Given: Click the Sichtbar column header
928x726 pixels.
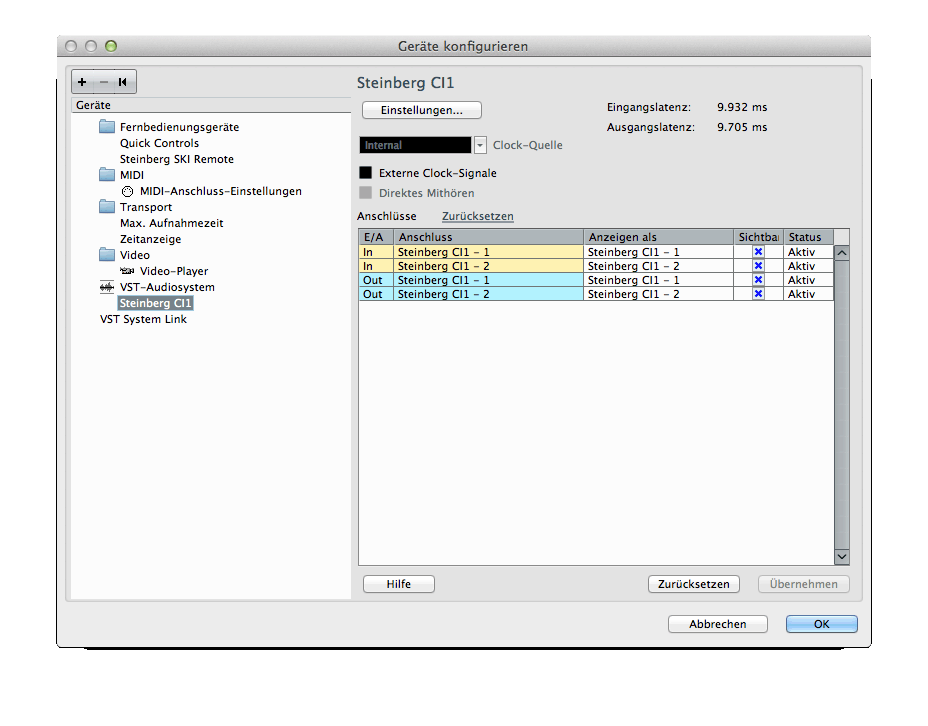Looking at the screenshot, I should coord(759,237).
